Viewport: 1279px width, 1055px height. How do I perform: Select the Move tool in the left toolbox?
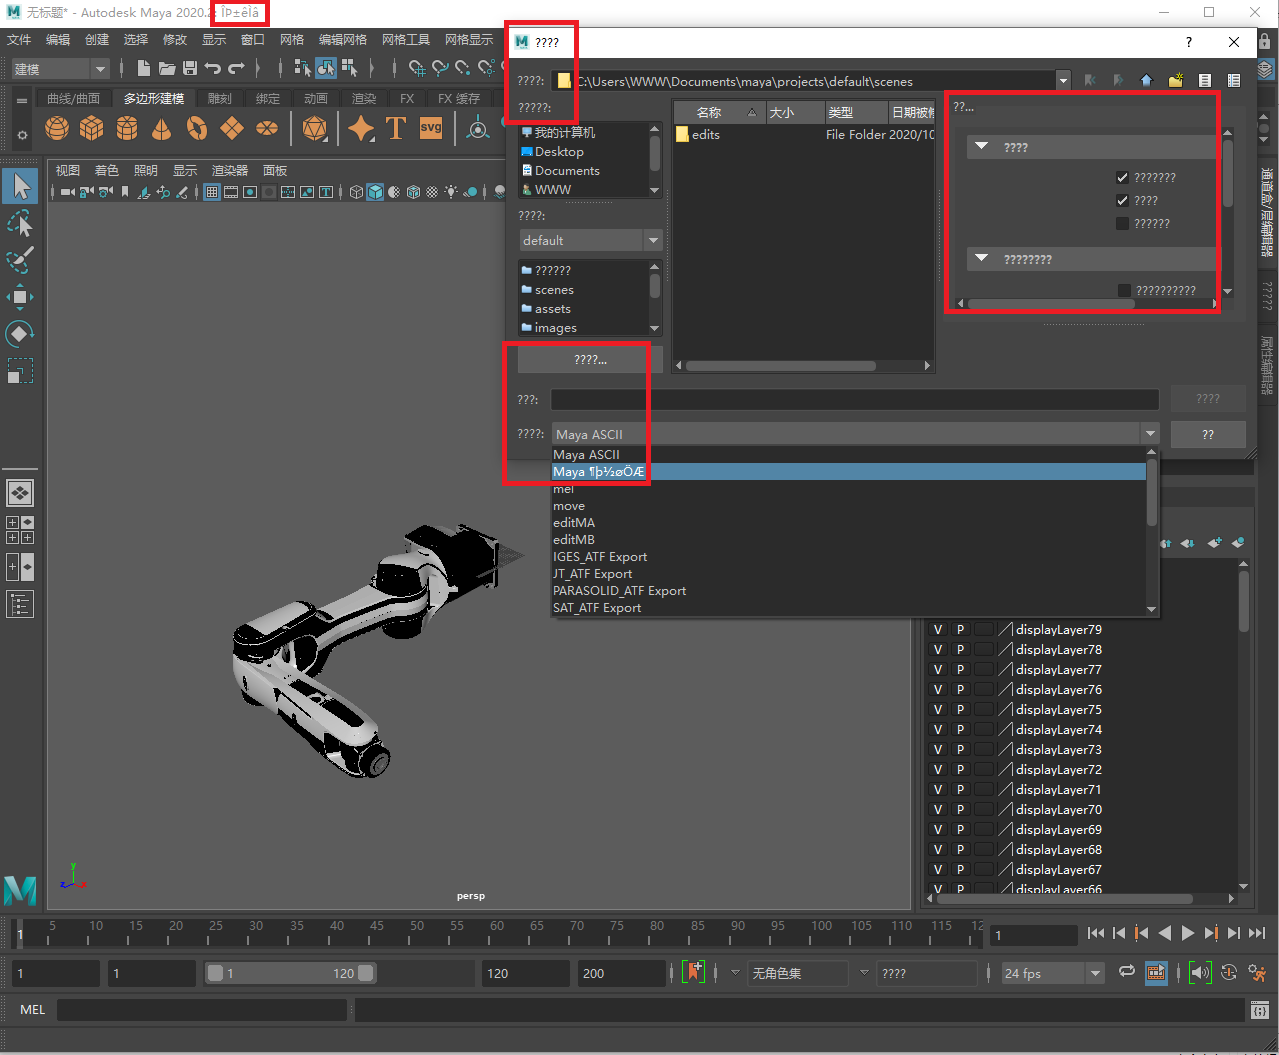coord(20,296)
